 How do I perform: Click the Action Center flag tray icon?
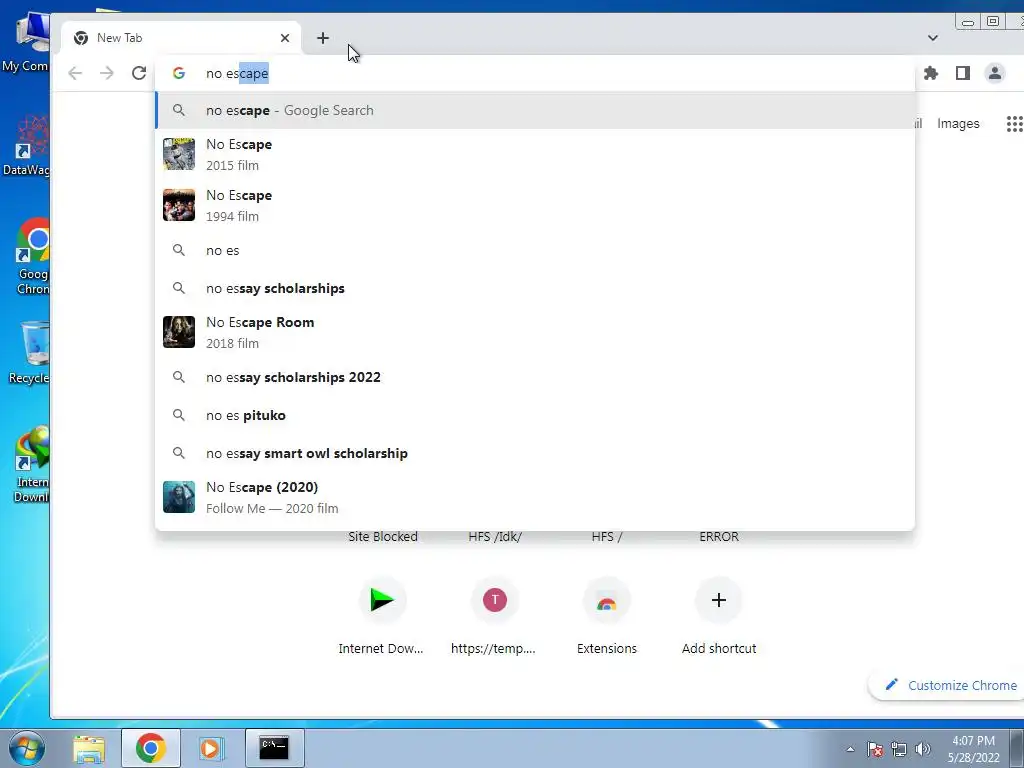click(875, 749)
